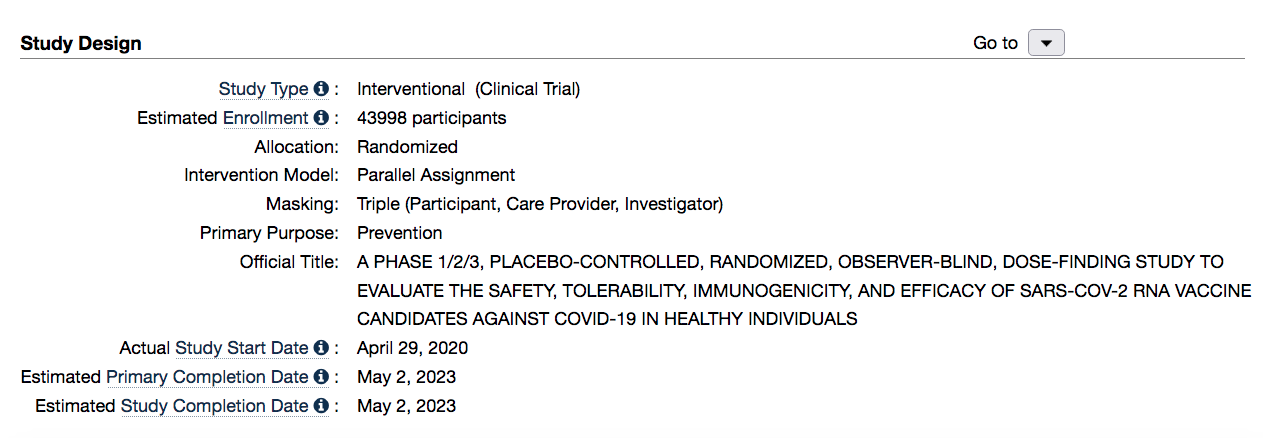The image size is (1263, 438).
Task: Select the 43998 participants value
Action: point(432,118)
